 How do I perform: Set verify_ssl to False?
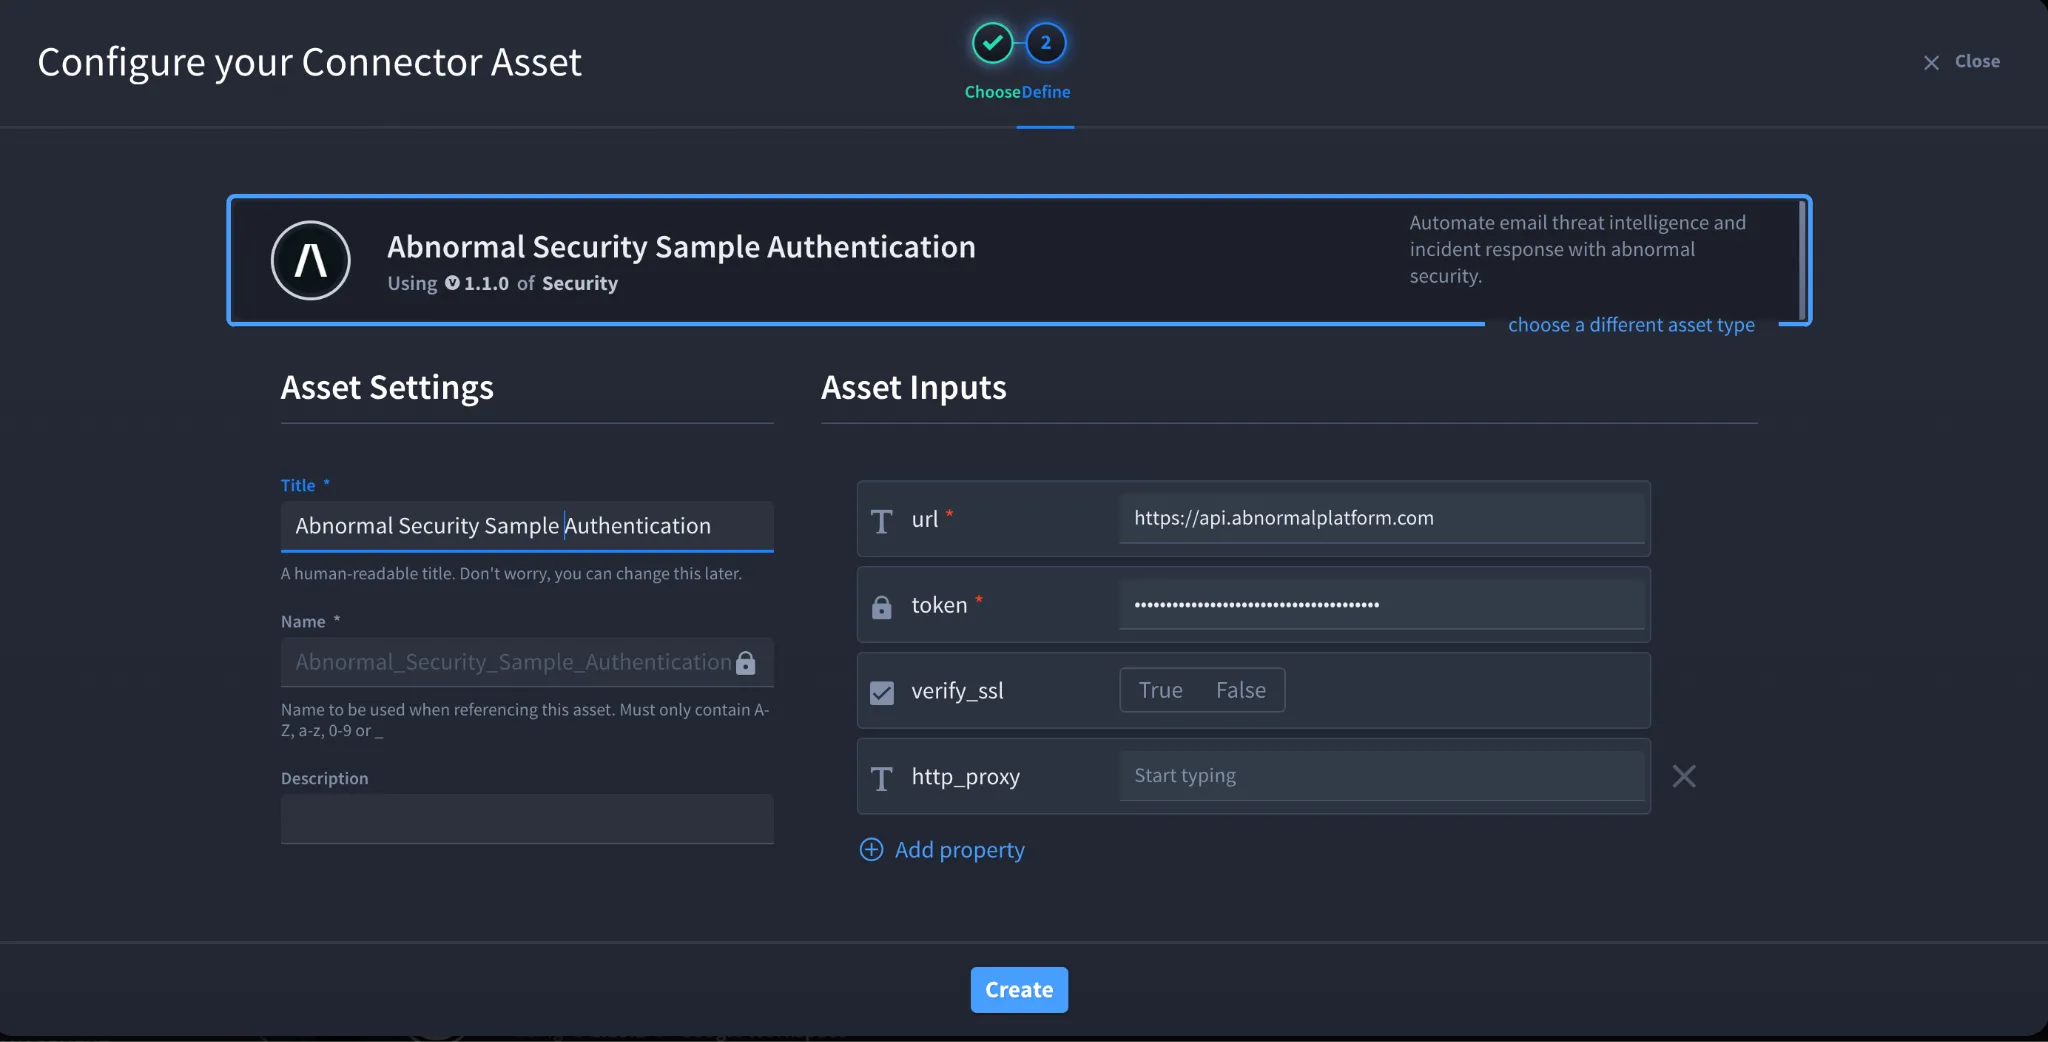click(x=1240, y=690)
